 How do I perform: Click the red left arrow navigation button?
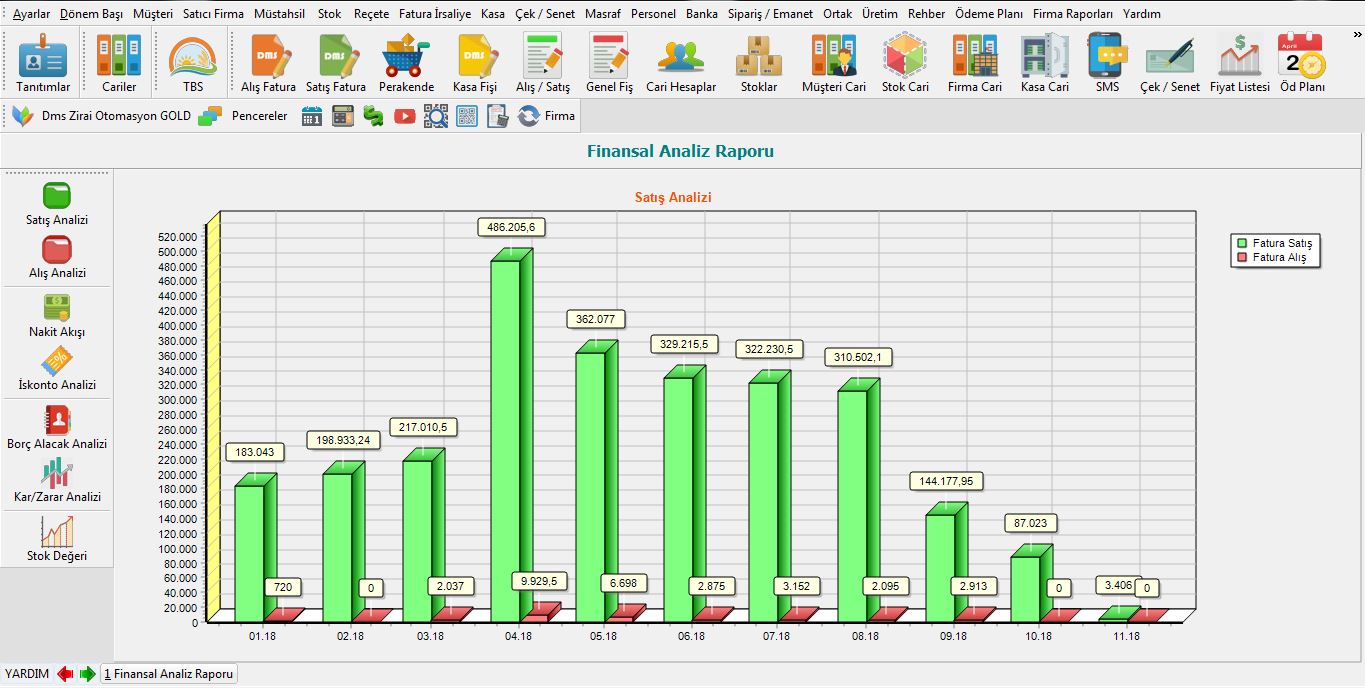click(x=66, y=674)
